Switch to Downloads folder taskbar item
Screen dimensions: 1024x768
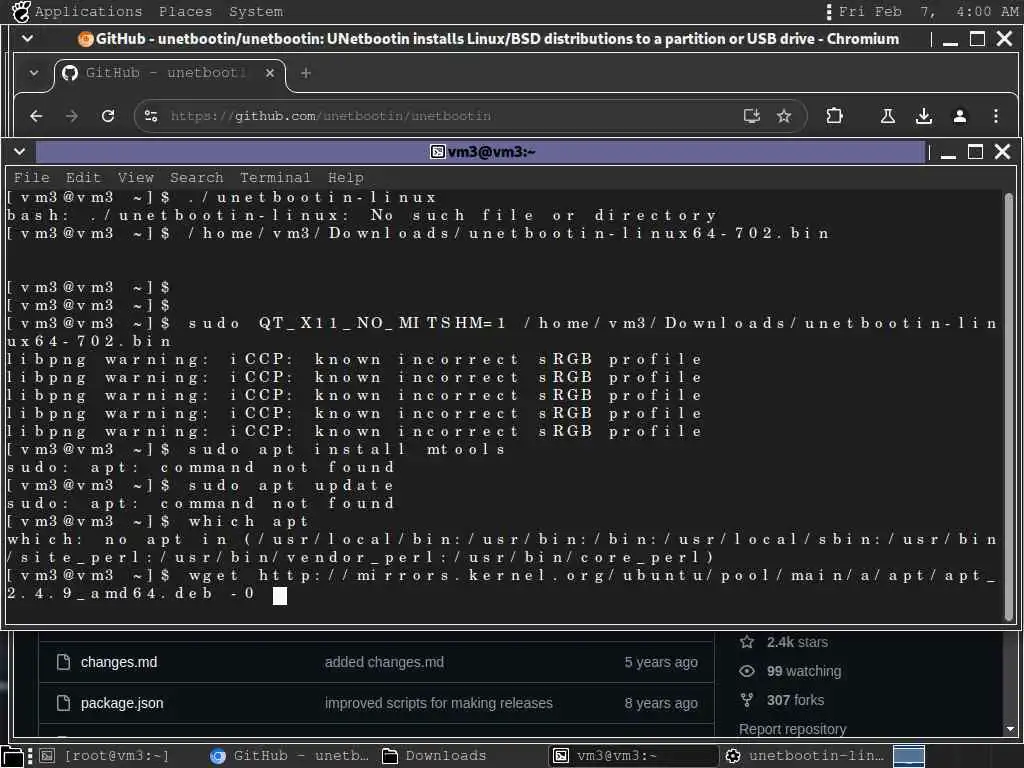434,756
